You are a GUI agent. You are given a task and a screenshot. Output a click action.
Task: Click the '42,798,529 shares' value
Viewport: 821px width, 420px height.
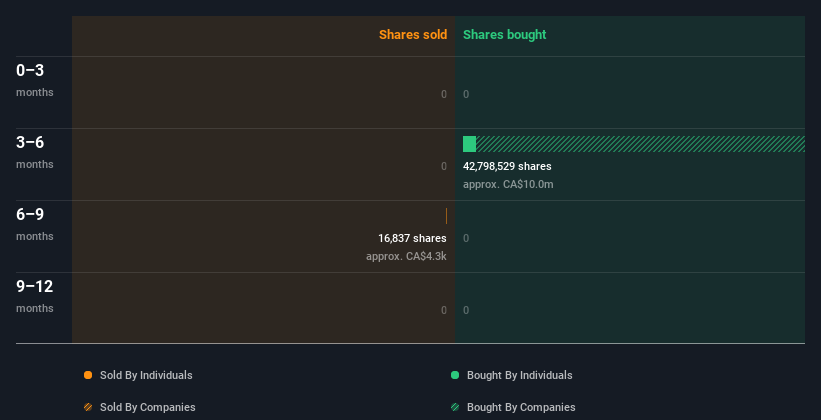pyautogui.click(x=507, y=167)
